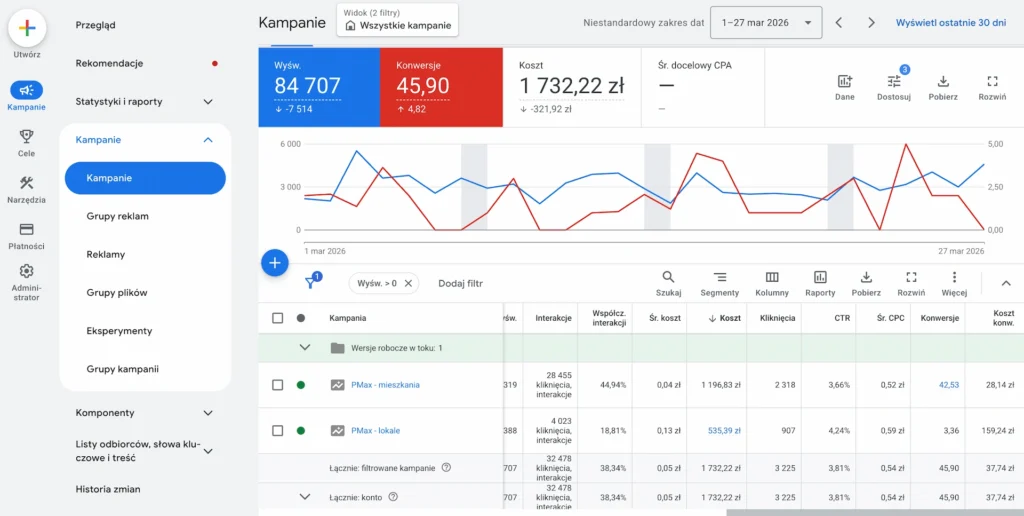The image size is (1024, 516).
Task: Expand Statystyki i raporty section
Action: [x=208, y=102]
